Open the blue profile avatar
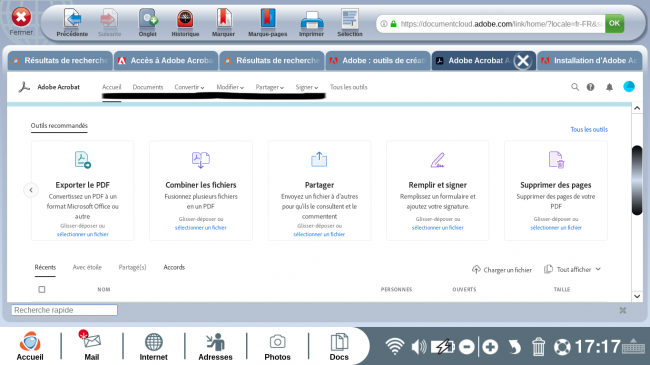 [x=629, y=86]
